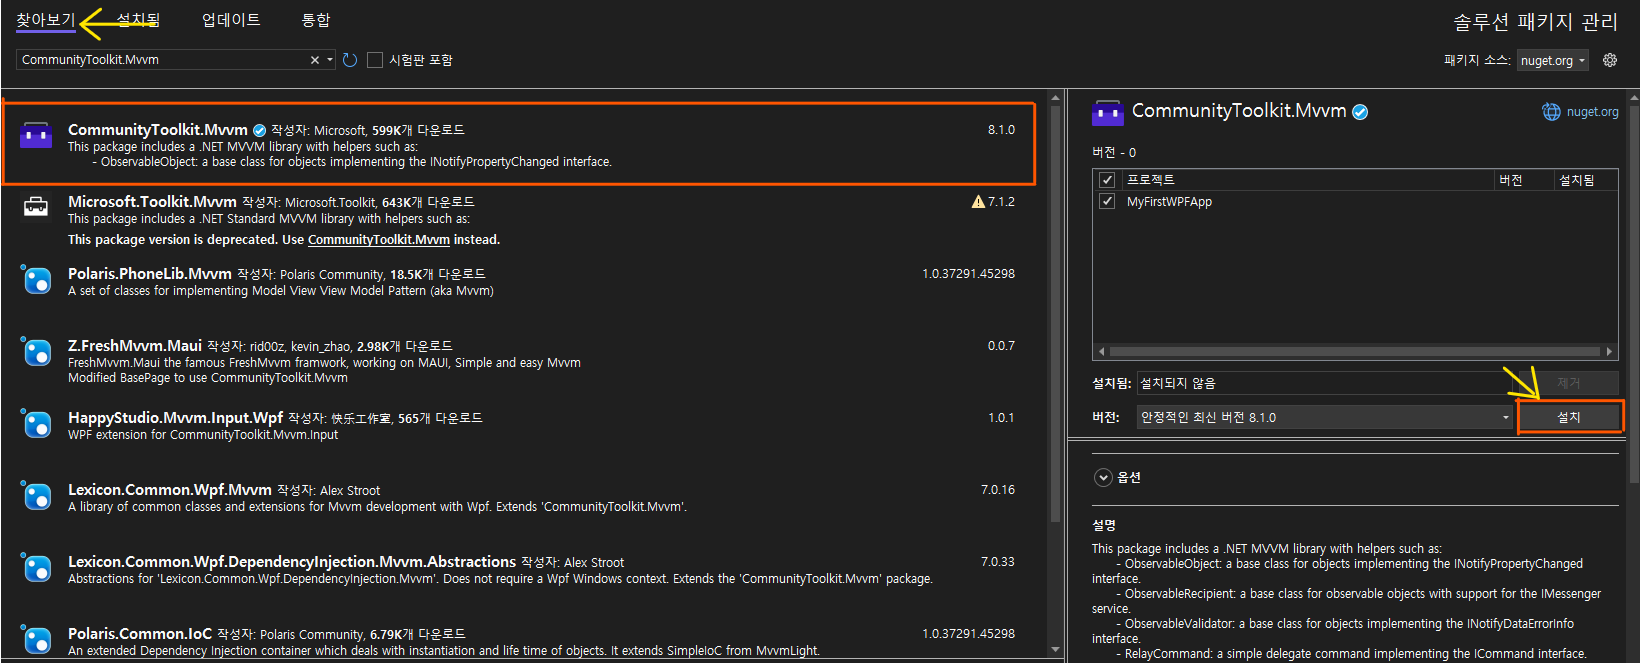Click the CommunityToolkit.Mvvm purple package icon in the list

(36, 135)
